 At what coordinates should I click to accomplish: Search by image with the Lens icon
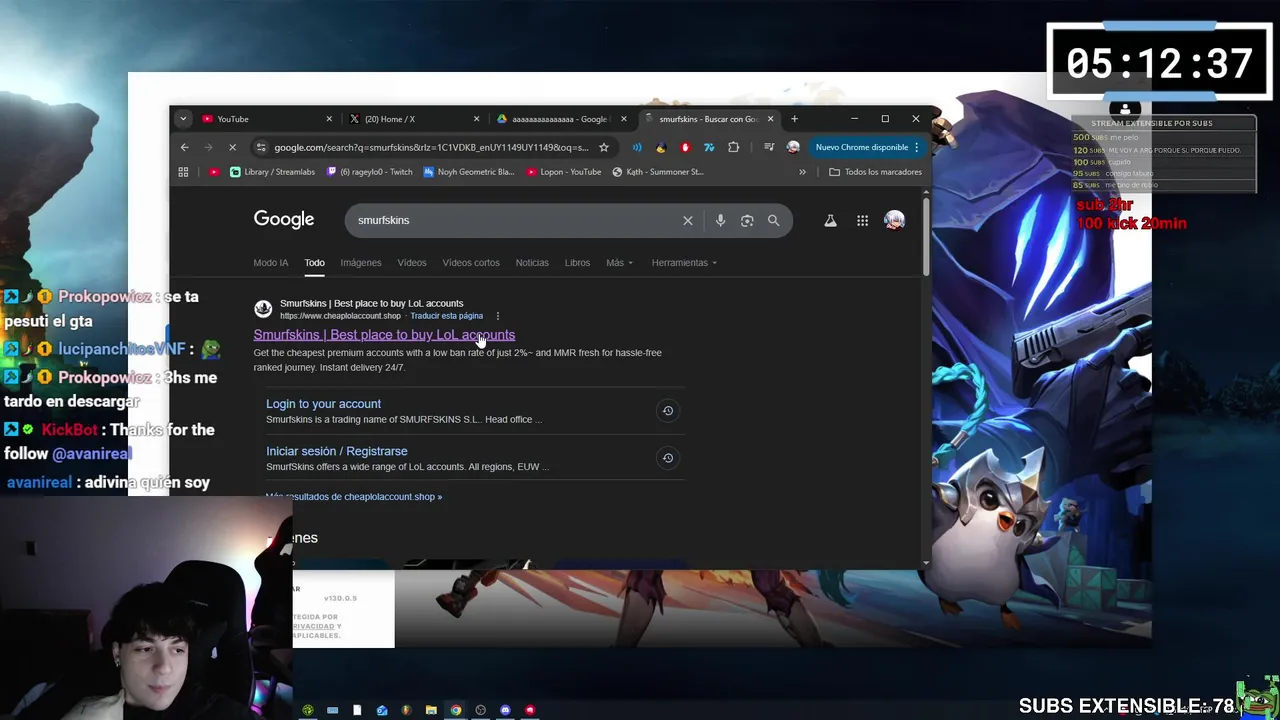pyautogui.click(x=747, y=220)
